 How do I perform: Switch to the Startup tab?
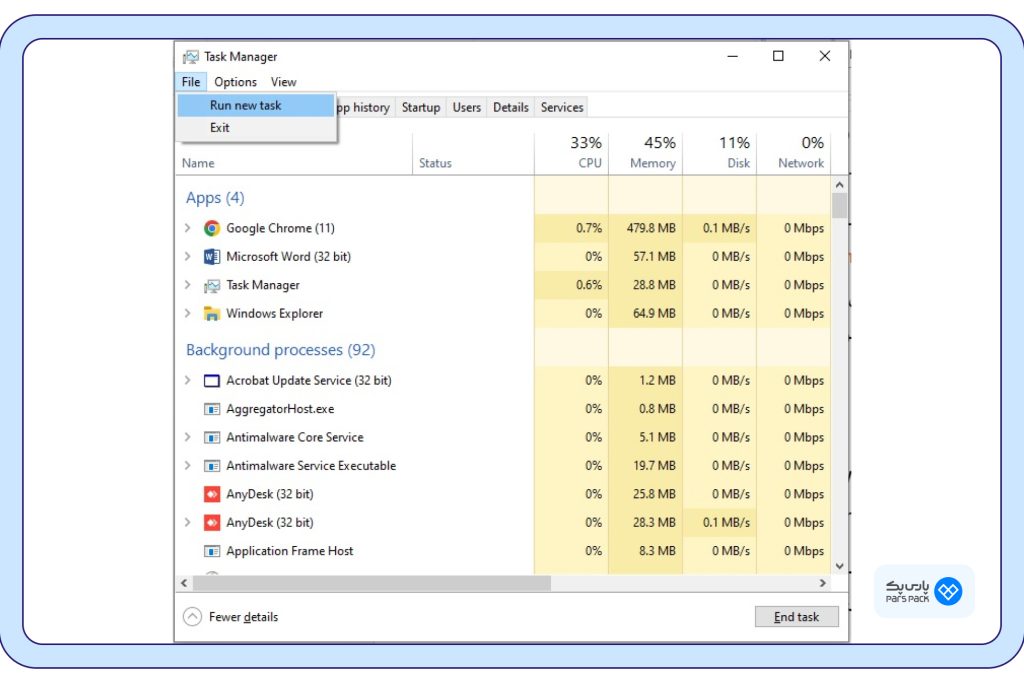click(421, 107)
